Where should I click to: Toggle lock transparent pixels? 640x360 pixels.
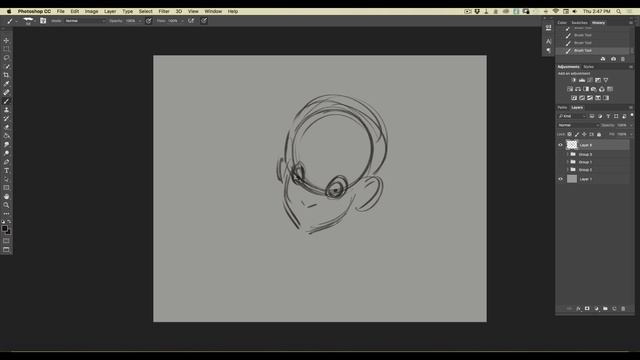tap(570, 134)
